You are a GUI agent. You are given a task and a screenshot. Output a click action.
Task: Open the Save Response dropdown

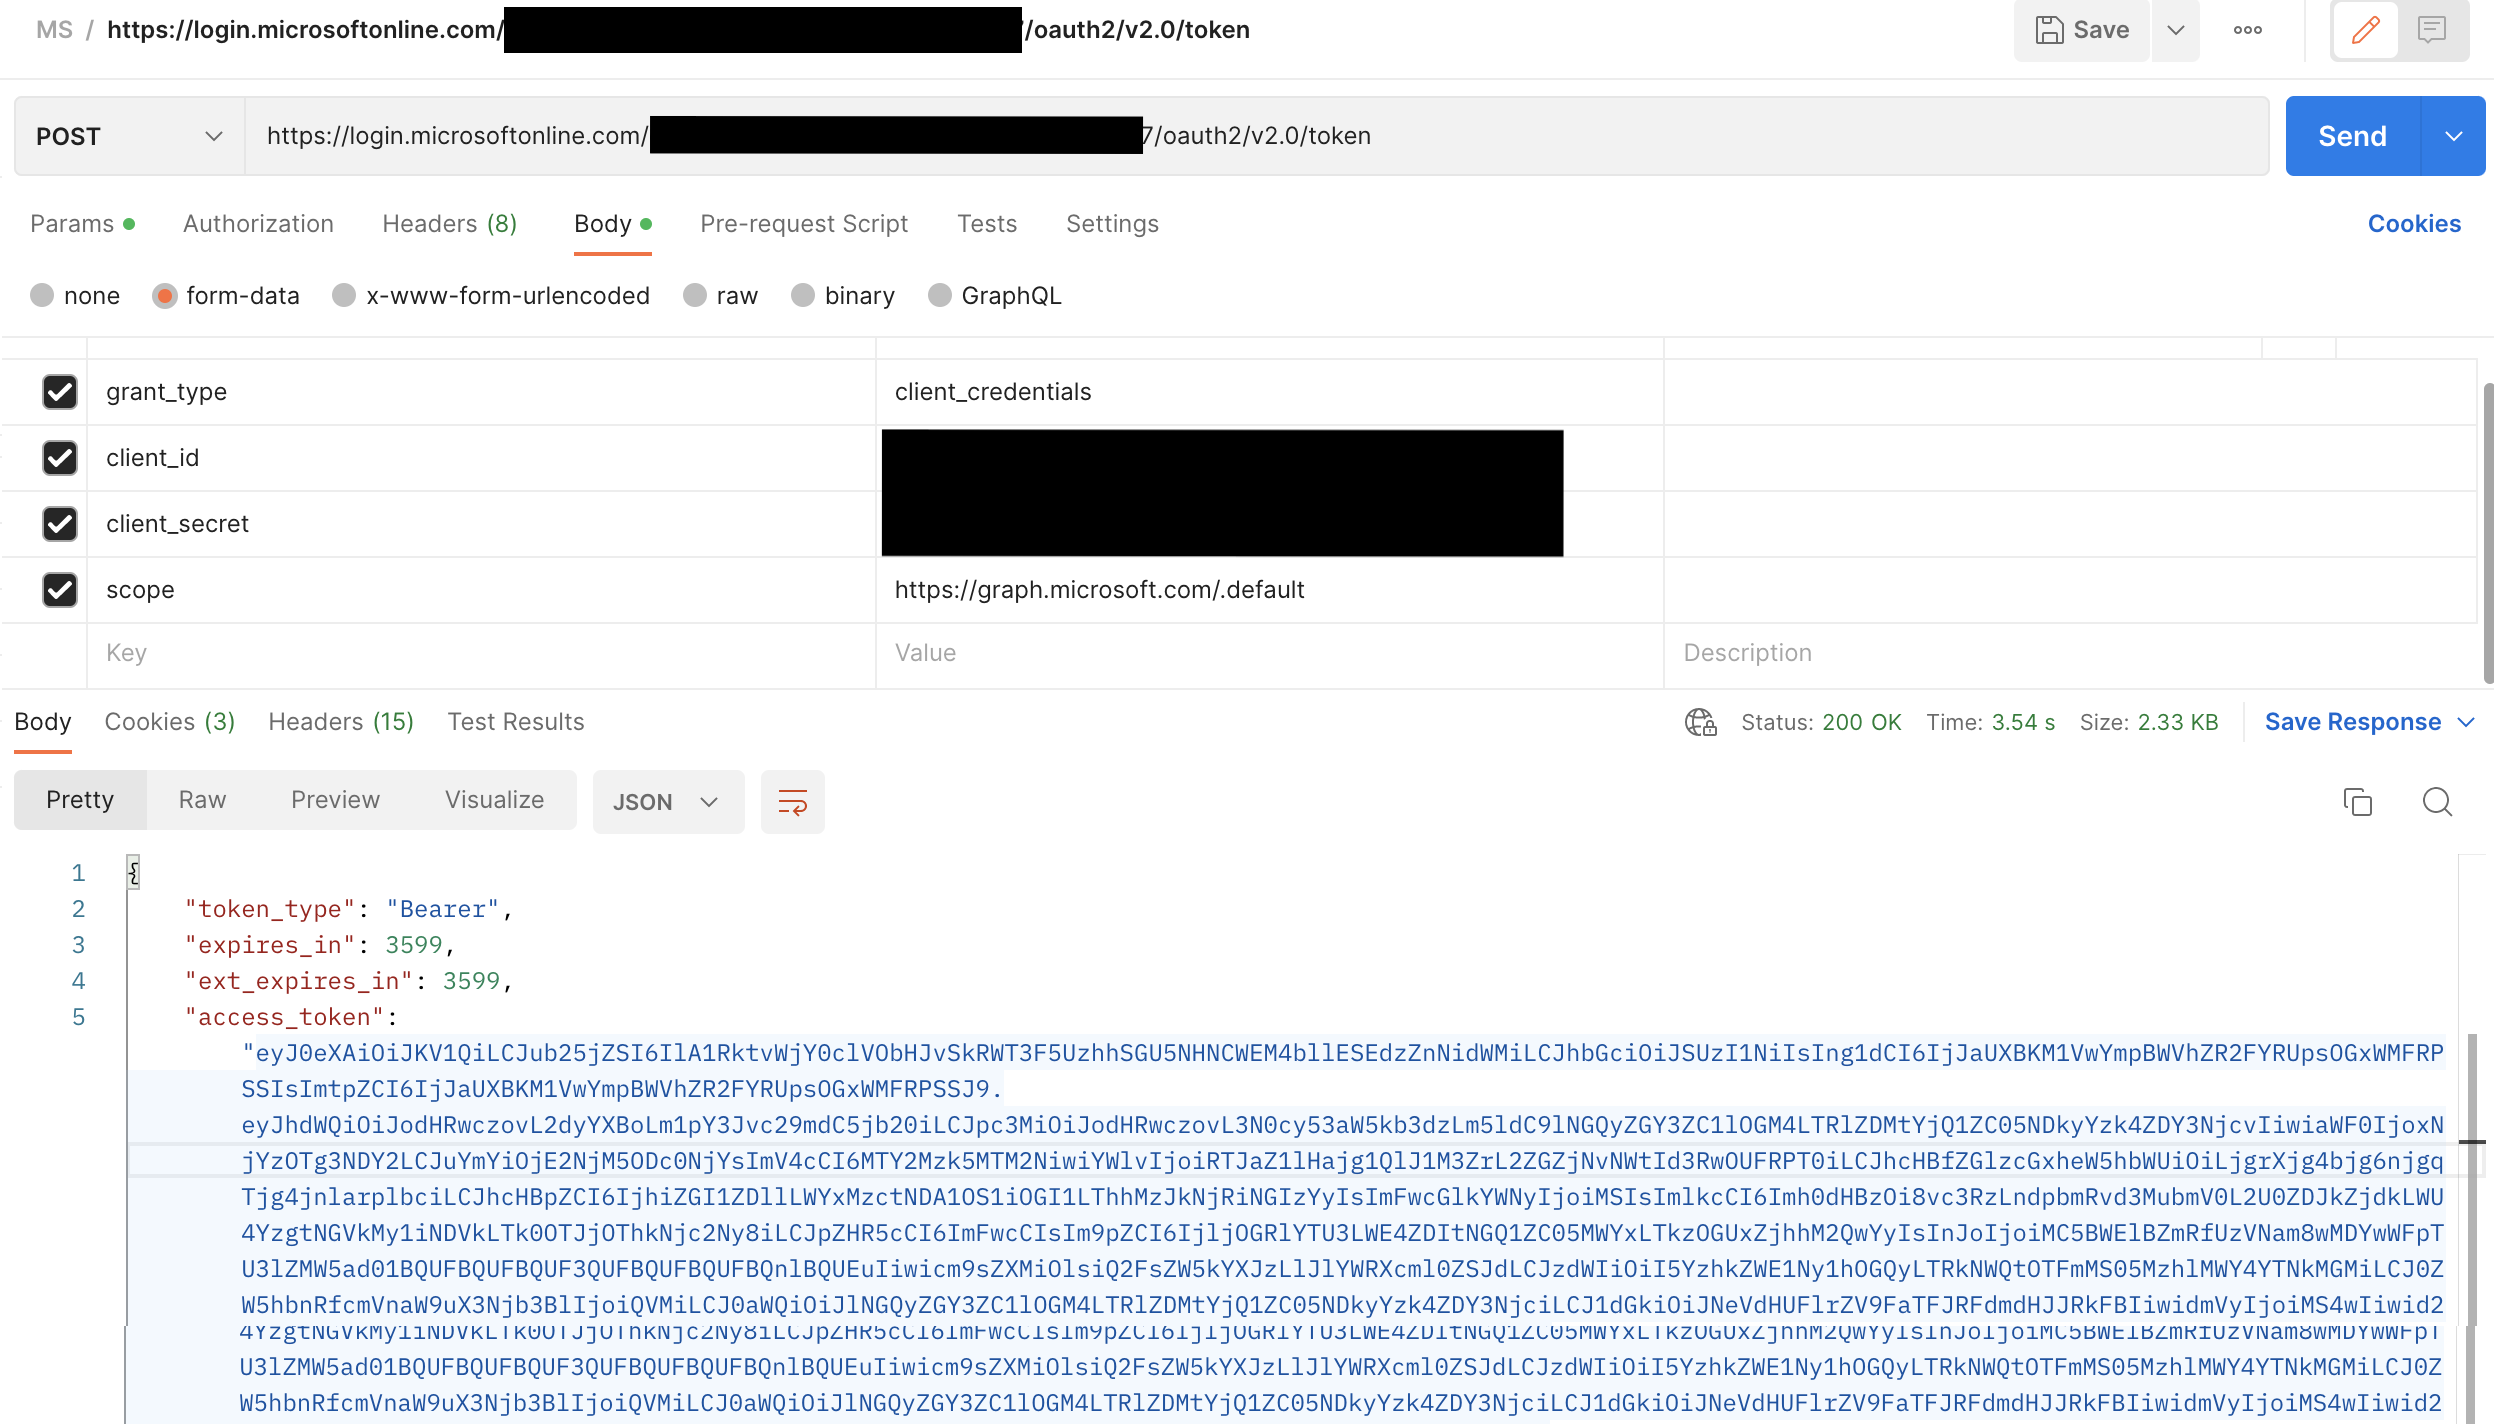[2369, 722]
